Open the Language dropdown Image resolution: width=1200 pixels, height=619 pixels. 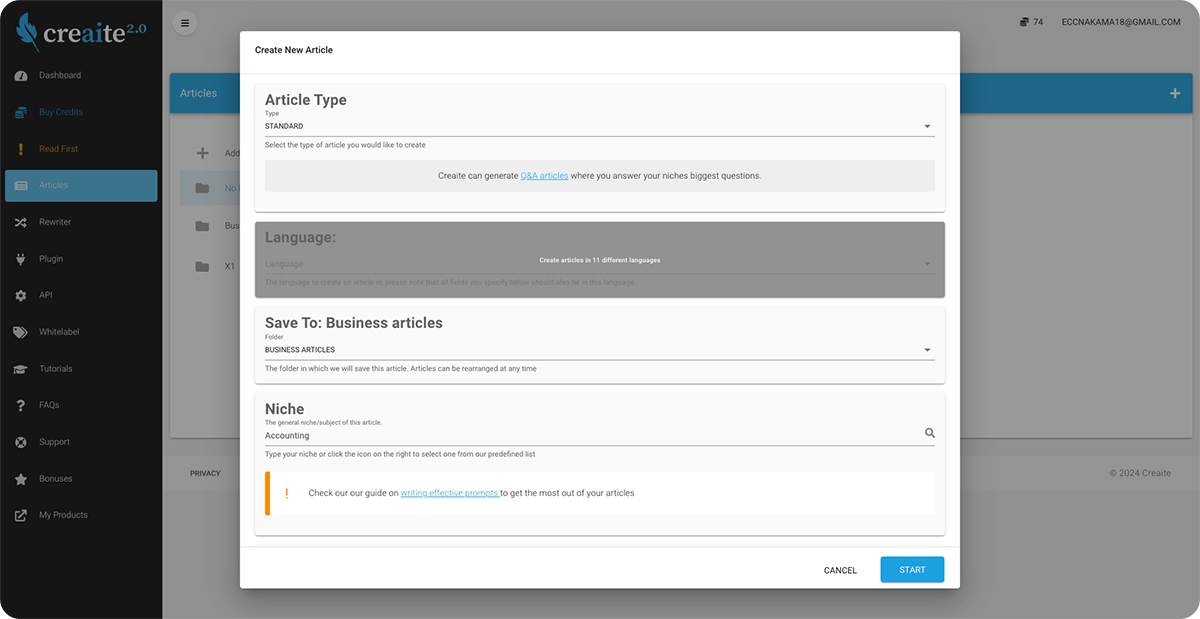point(597,264)
